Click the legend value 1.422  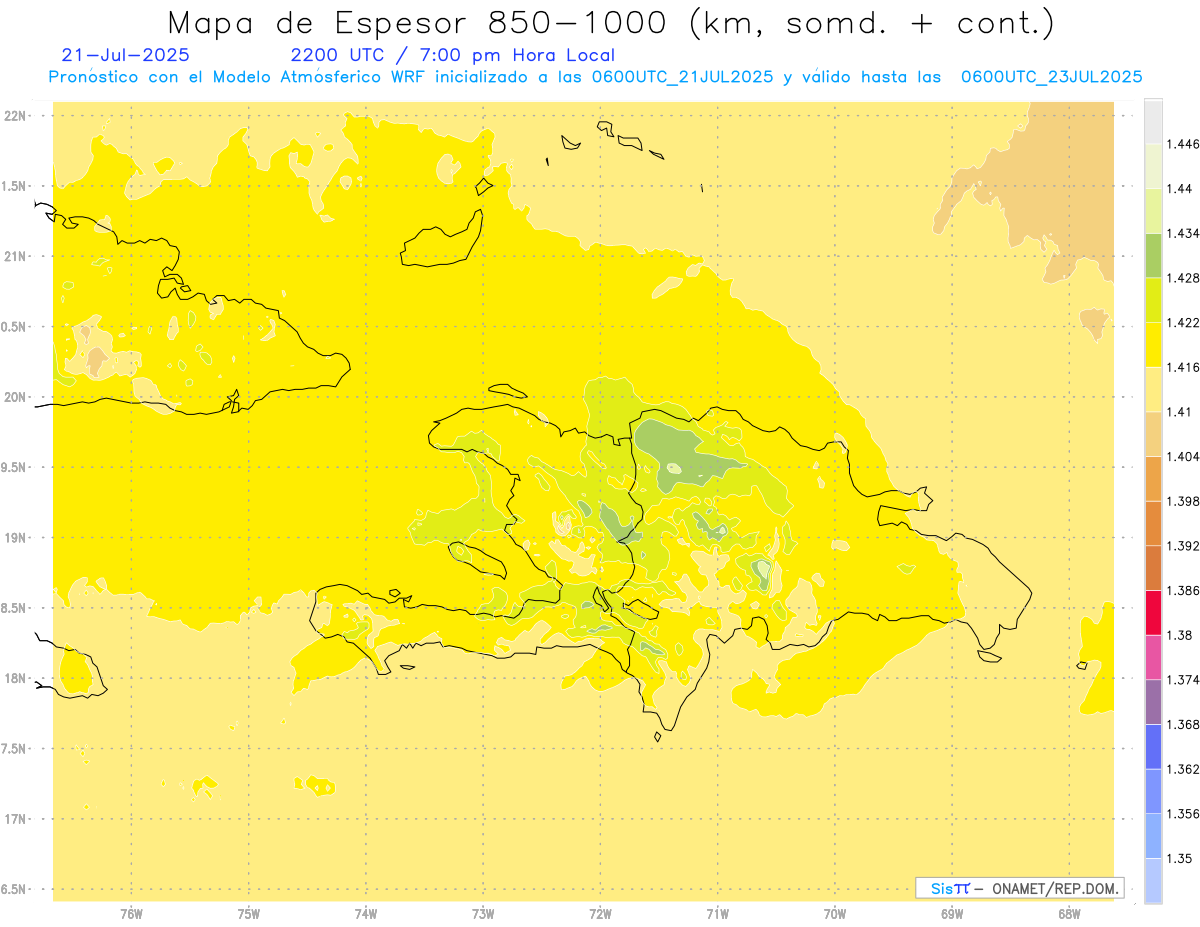[x=1184, y=323]
